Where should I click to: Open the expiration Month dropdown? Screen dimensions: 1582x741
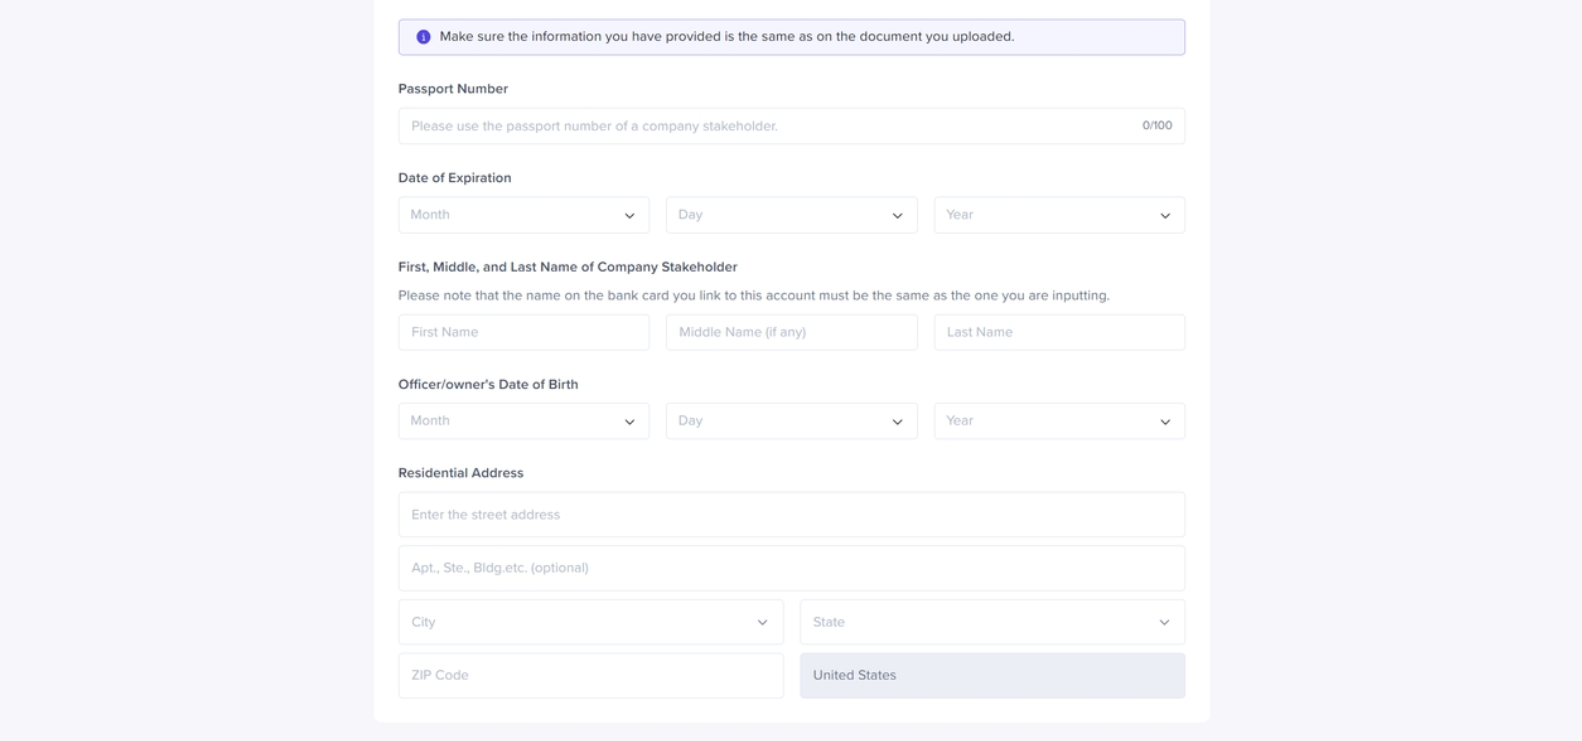click(x=523, y=215)
